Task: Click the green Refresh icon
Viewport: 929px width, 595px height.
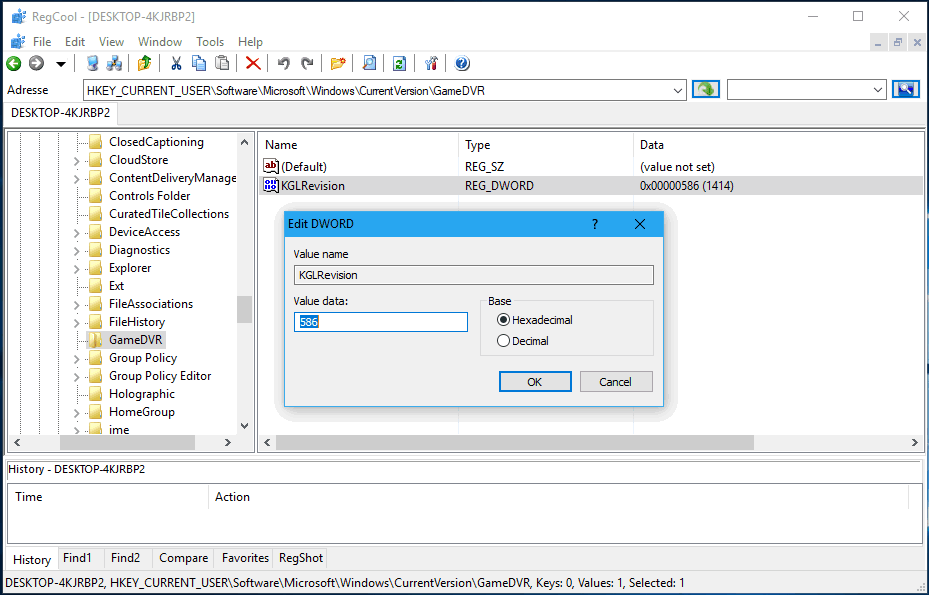Action: pos(400,63)
